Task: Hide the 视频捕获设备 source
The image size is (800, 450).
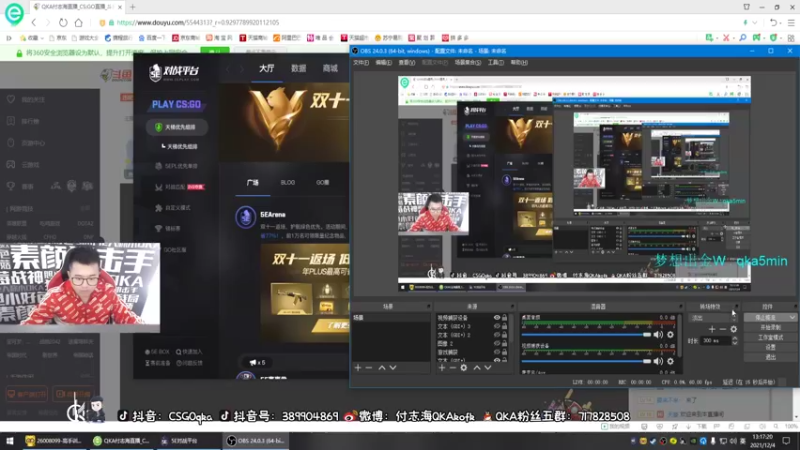Action: point(496,318)
